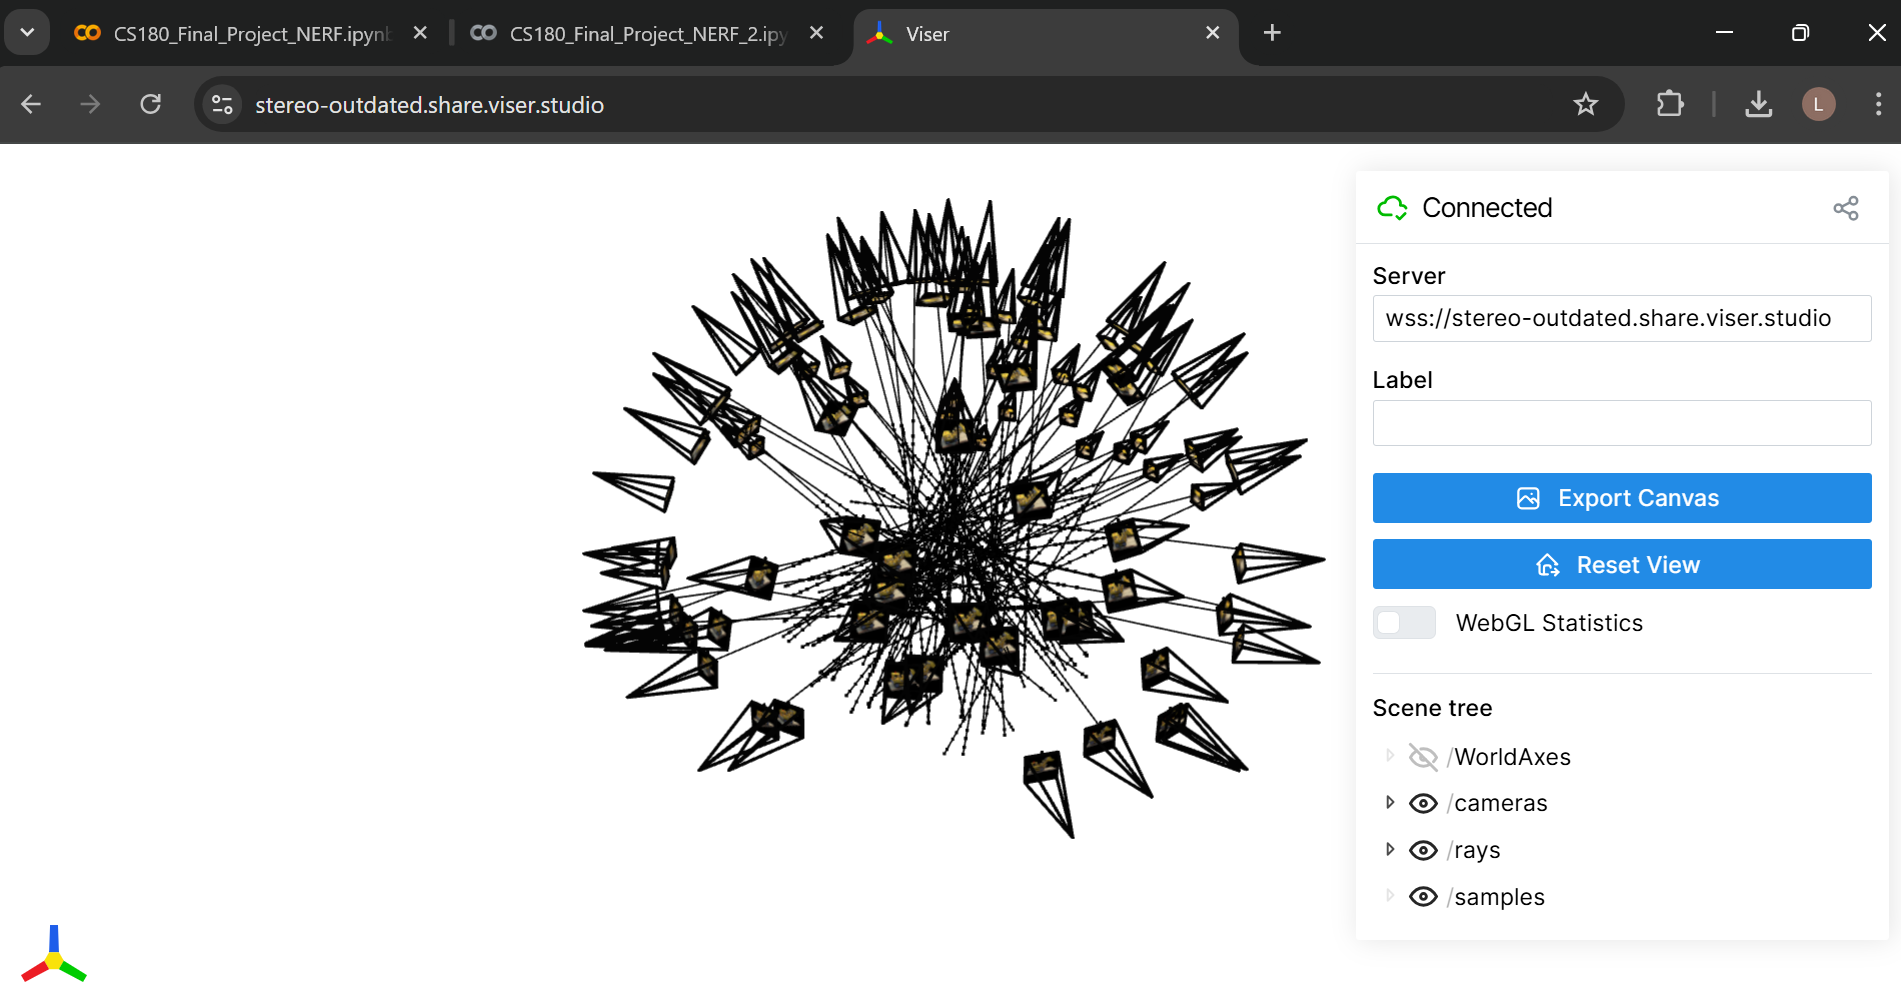The image size is (1901, 991).
Task: Hide the rays node via eye icon
Action: [x=1422, y=851]
